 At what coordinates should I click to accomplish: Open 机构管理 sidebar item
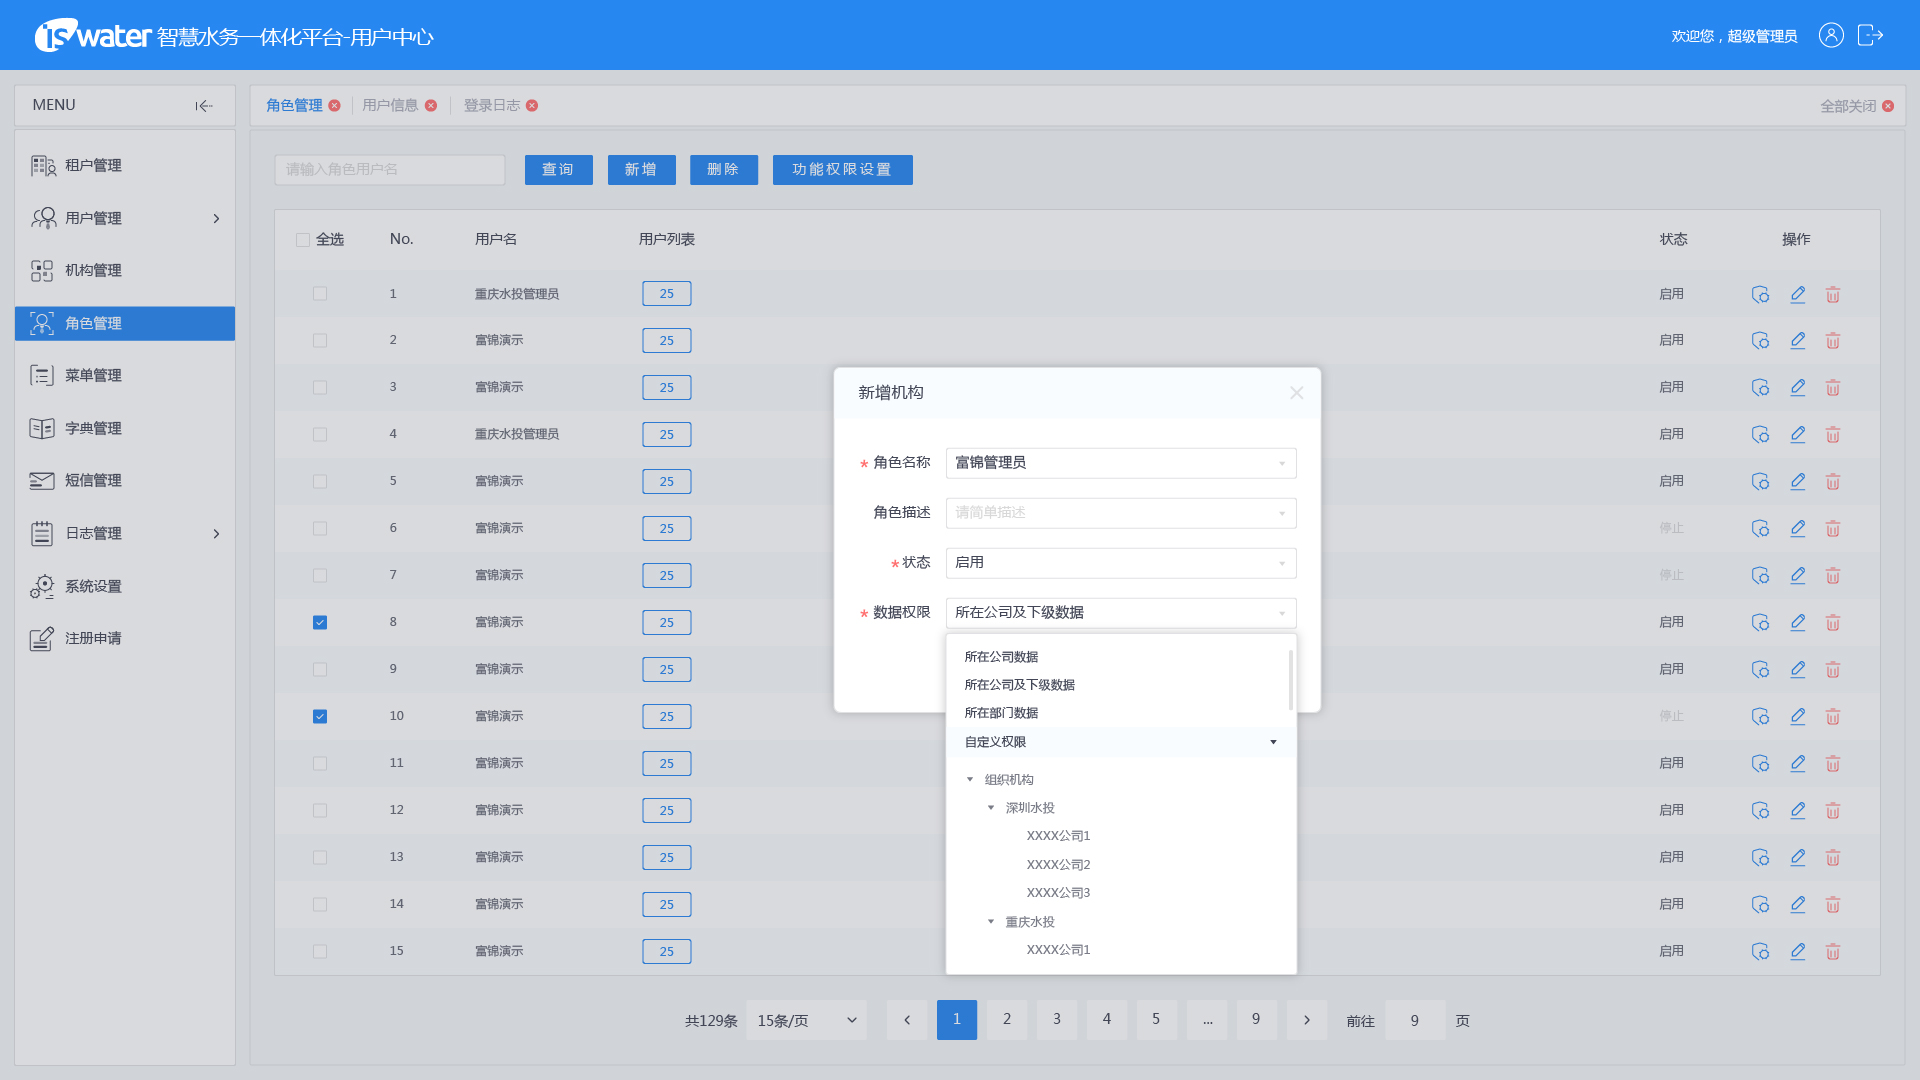coord(125,271)
